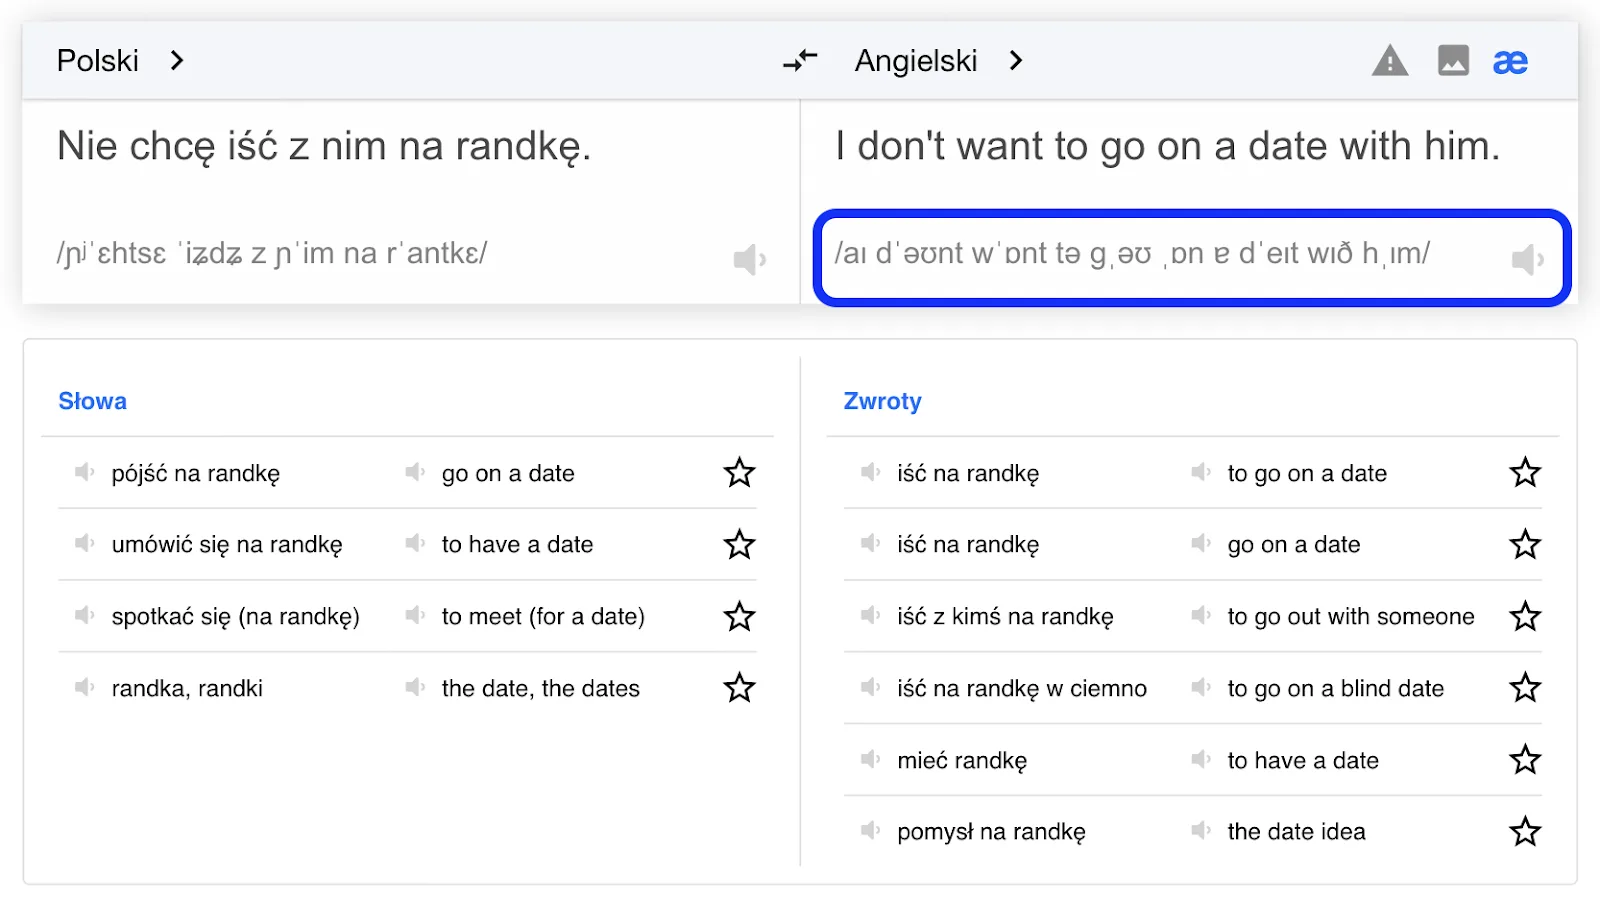This screenshot has width=1600, height=901.
Task: Play pronunciation of 'to go out with someone'
Action: [1200, 615]
